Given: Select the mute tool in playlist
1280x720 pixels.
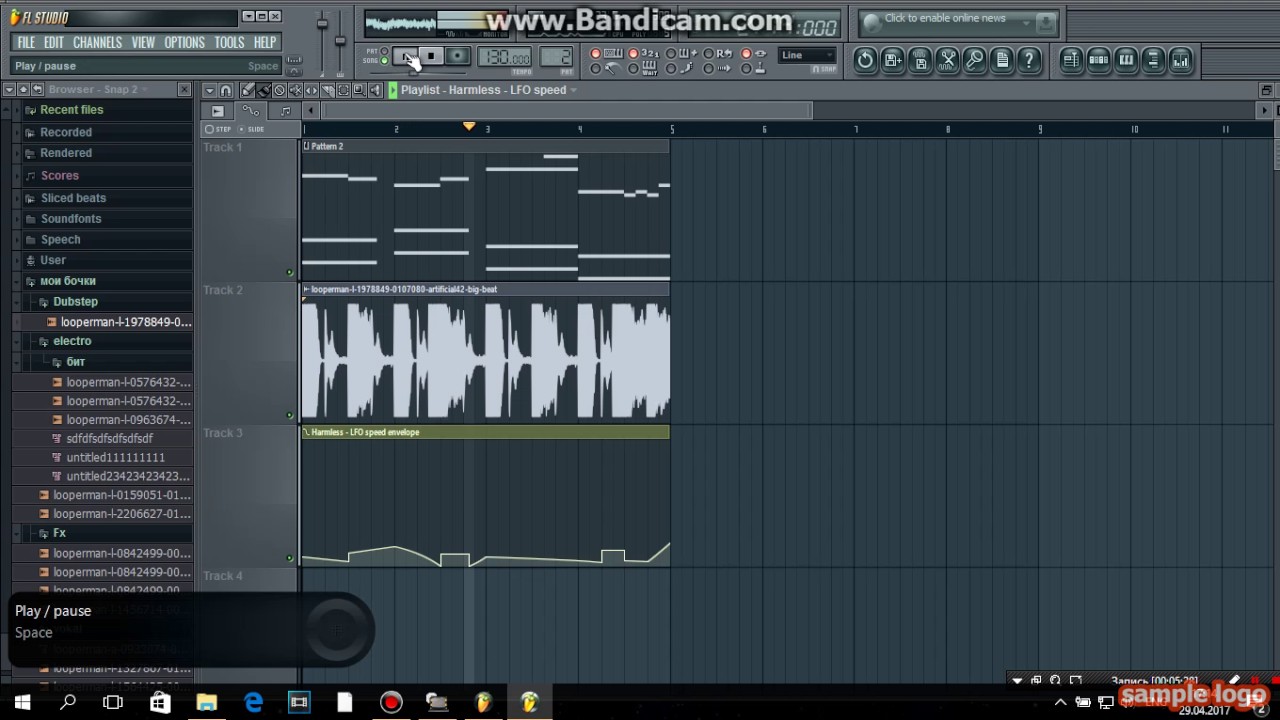Looking at the screenshot, I should point(295,90).
